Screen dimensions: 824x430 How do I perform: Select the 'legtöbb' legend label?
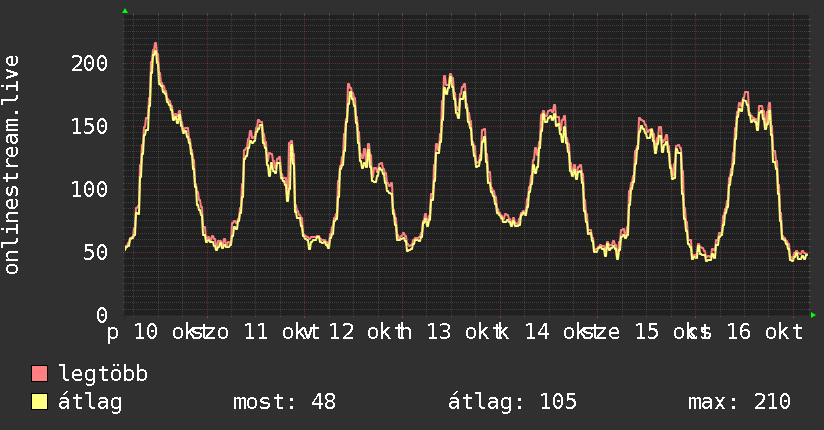[103, 374]
